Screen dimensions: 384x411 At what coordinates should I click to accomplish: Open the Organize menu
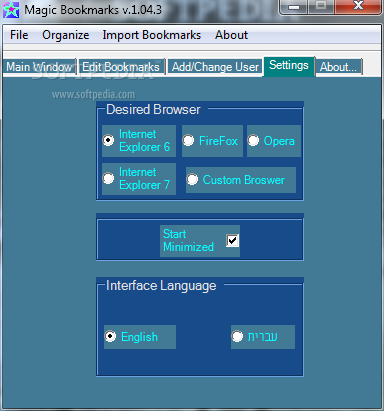click(x=66, y=35)
